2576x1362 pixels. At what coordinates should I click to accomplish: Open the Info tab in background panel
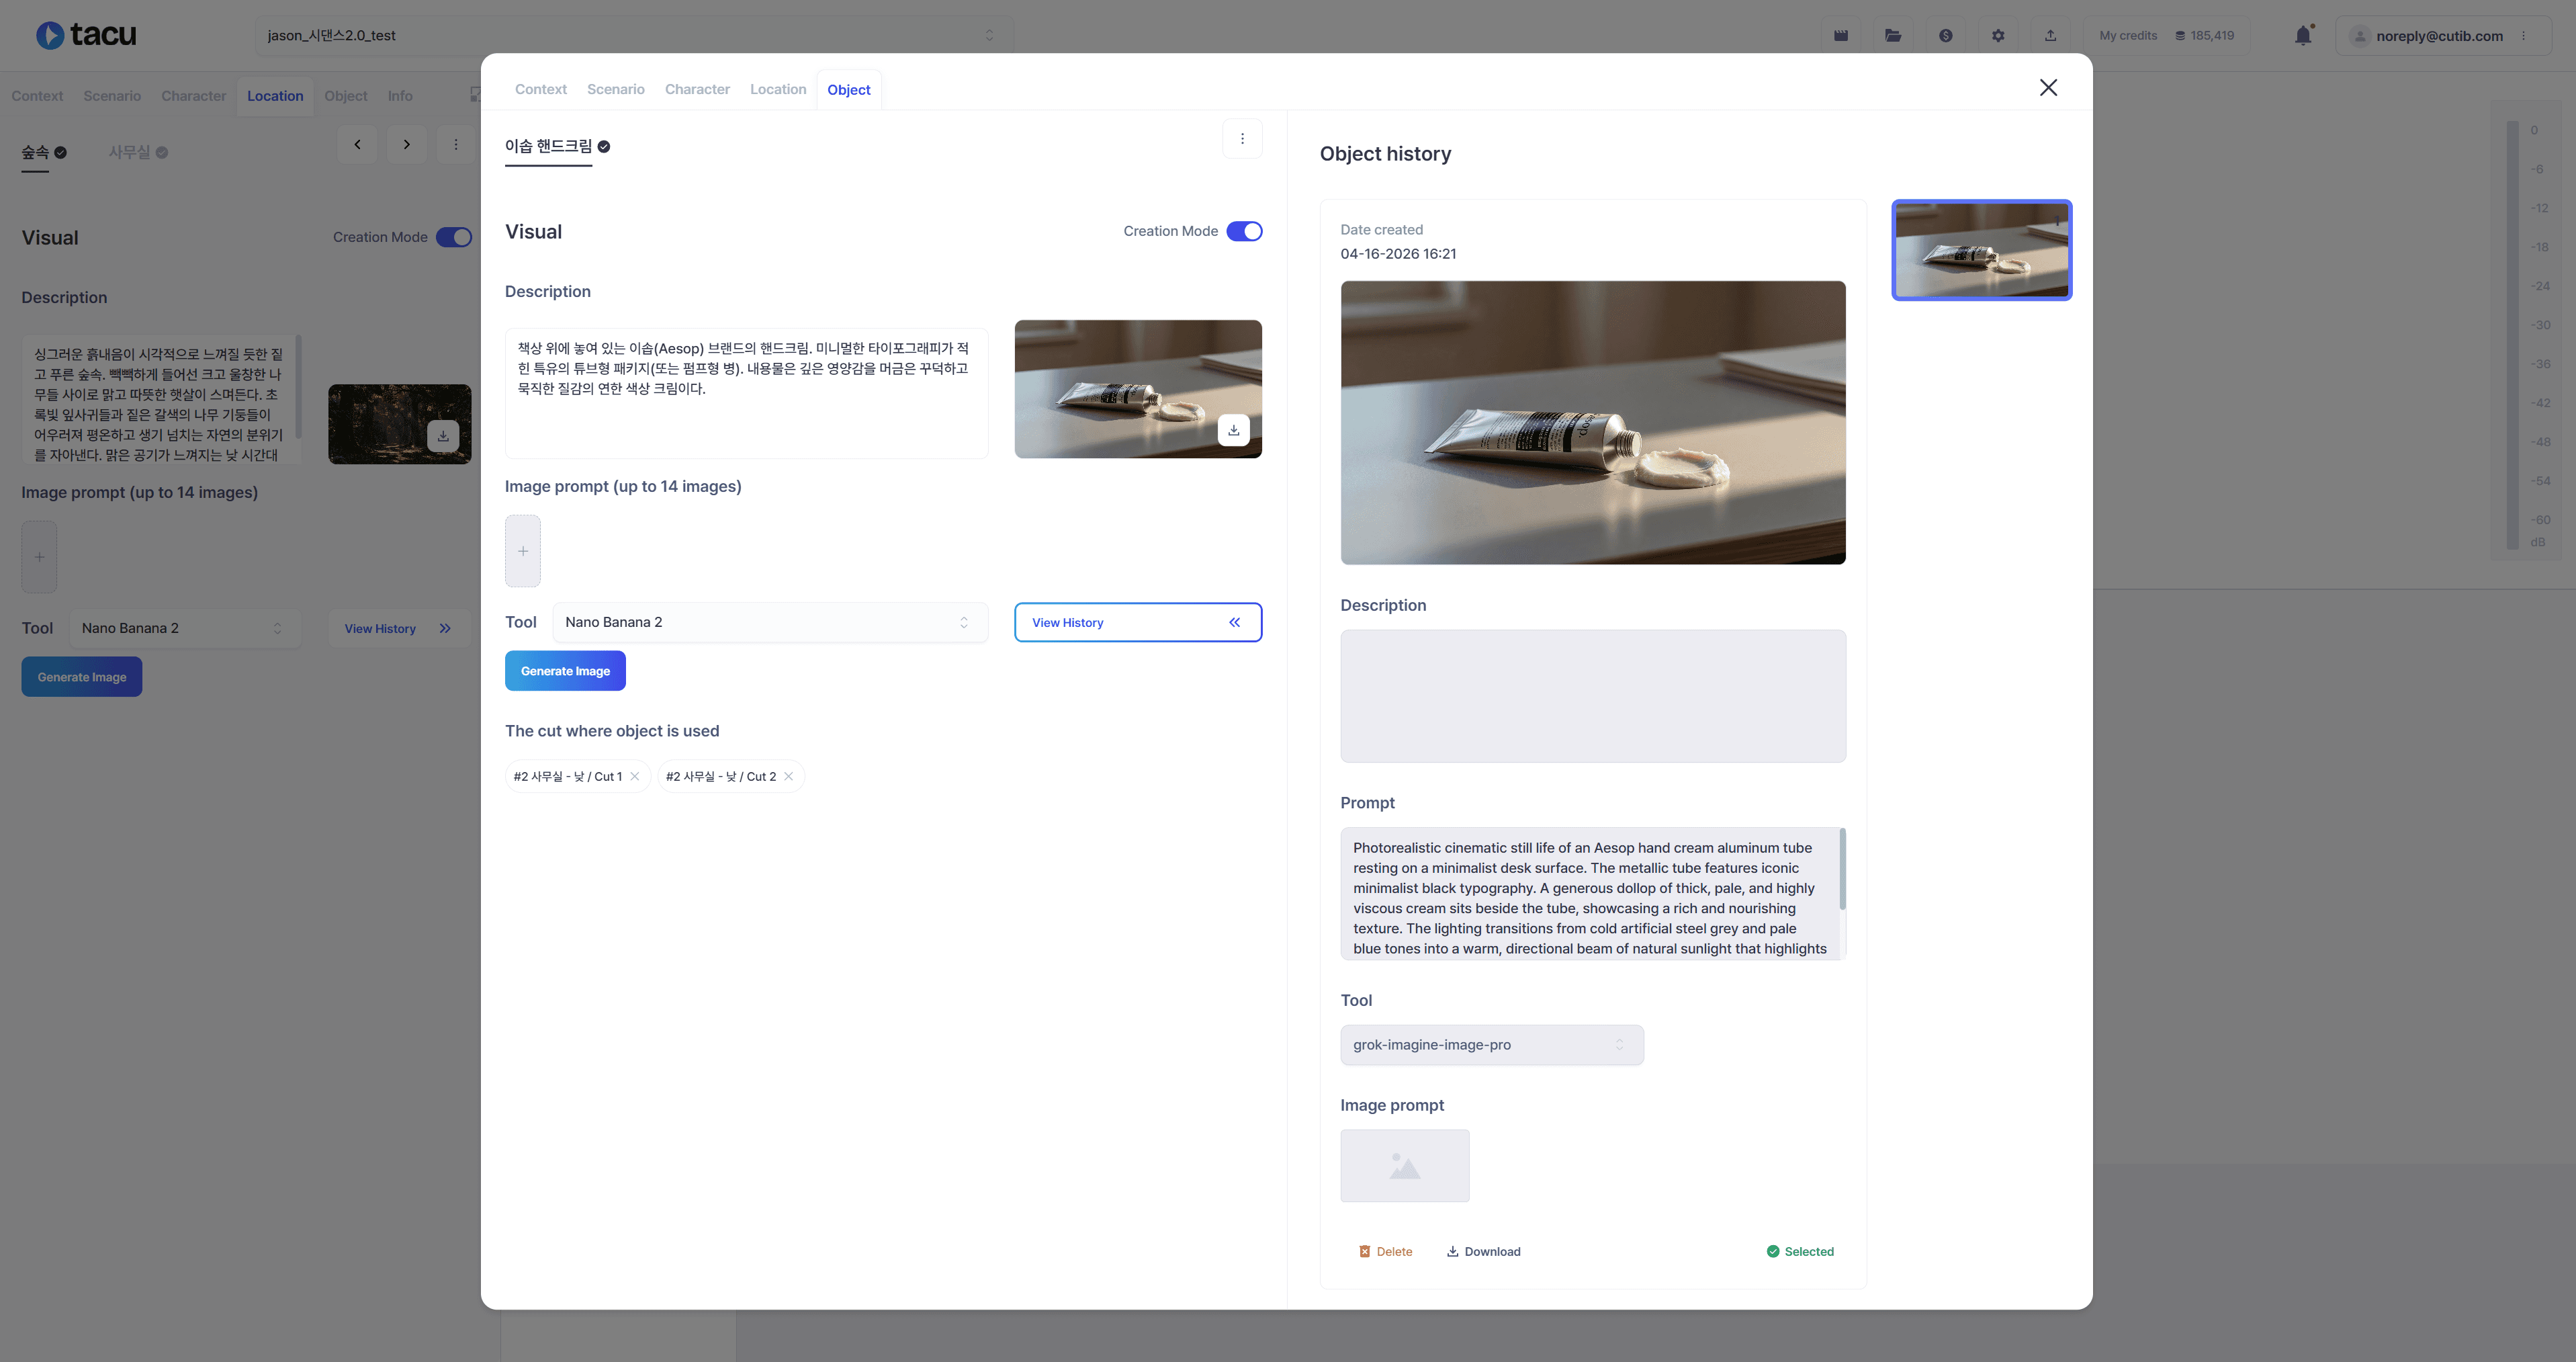[400, 96]
